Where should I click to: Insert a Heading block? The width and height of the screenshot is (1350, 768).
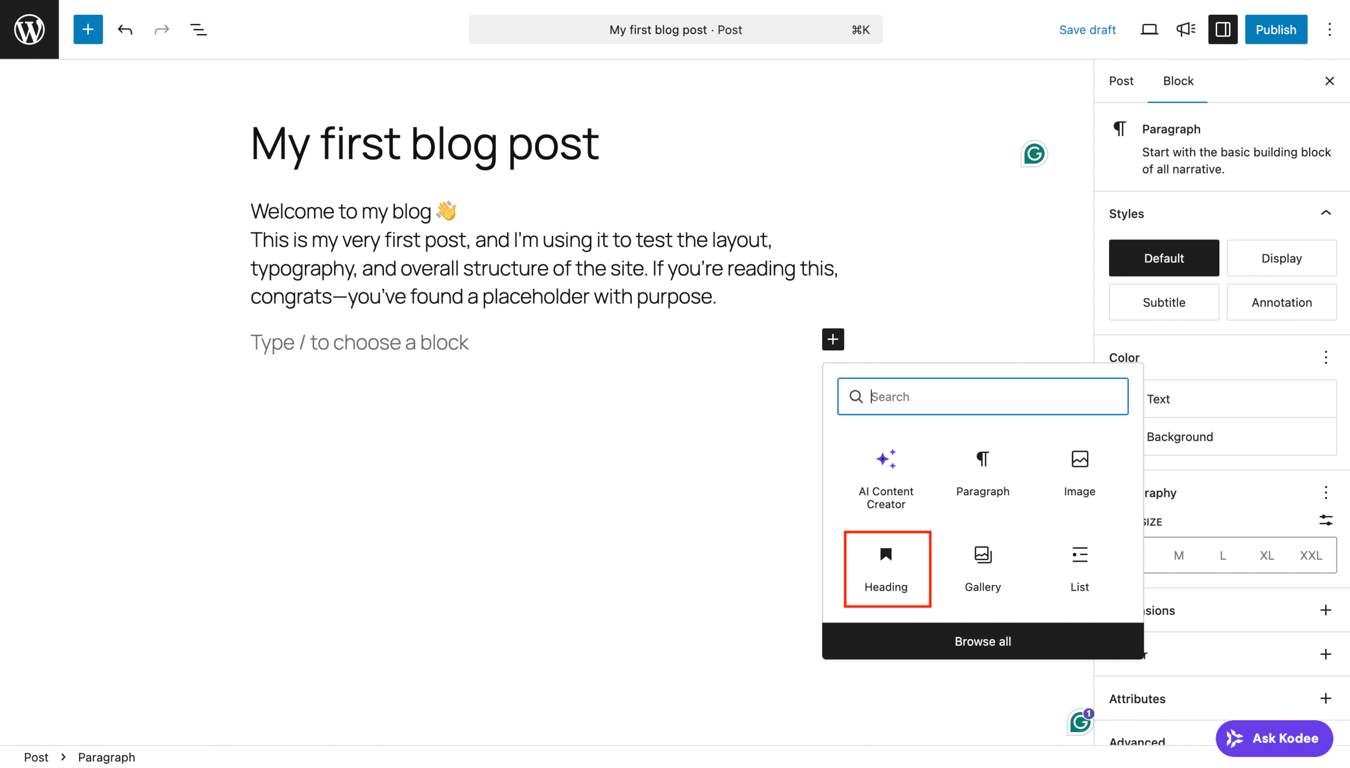tap(886, 568)
